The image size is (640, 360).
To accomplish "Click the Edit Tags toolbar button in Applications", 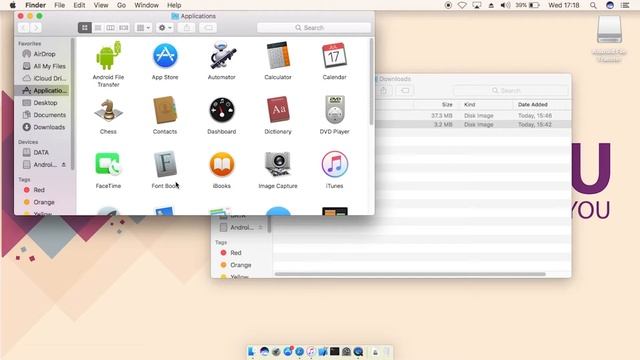I will pyautogui.click(x=208, y=28).
